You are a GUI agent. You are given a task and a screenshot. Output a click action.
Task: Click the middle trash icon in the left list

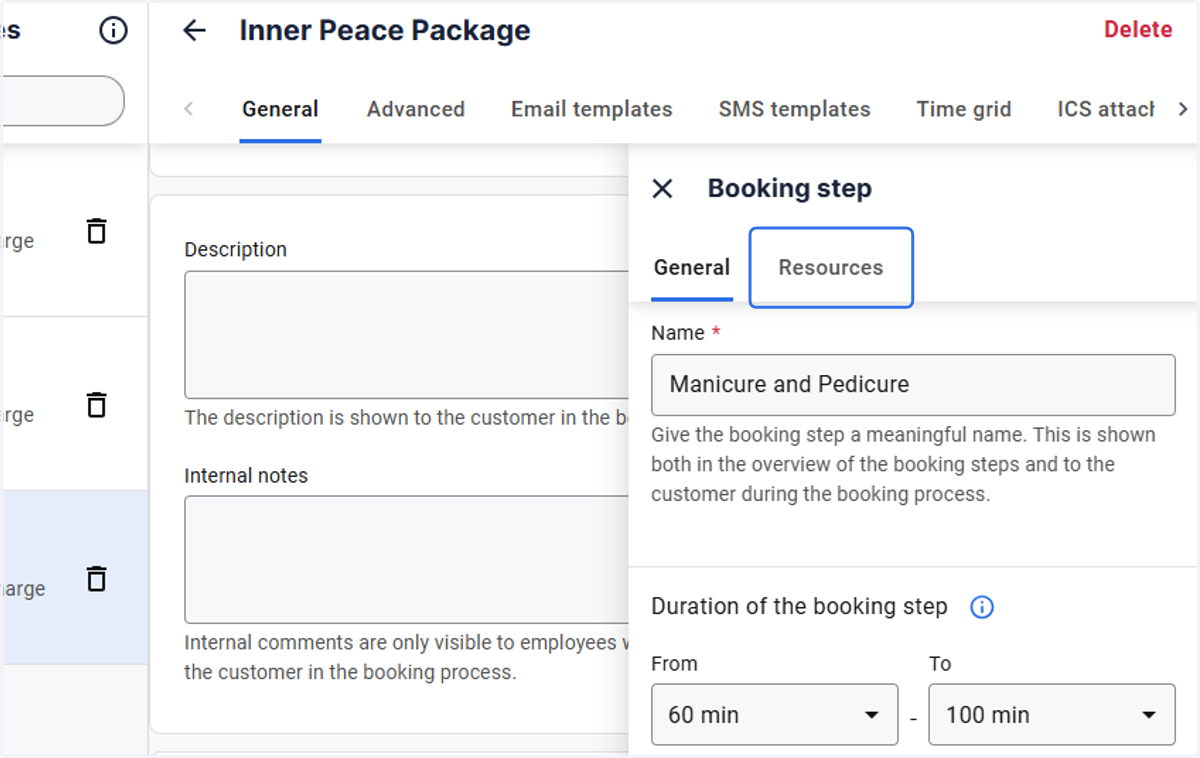pyautogui.click(x=96, y=405)
